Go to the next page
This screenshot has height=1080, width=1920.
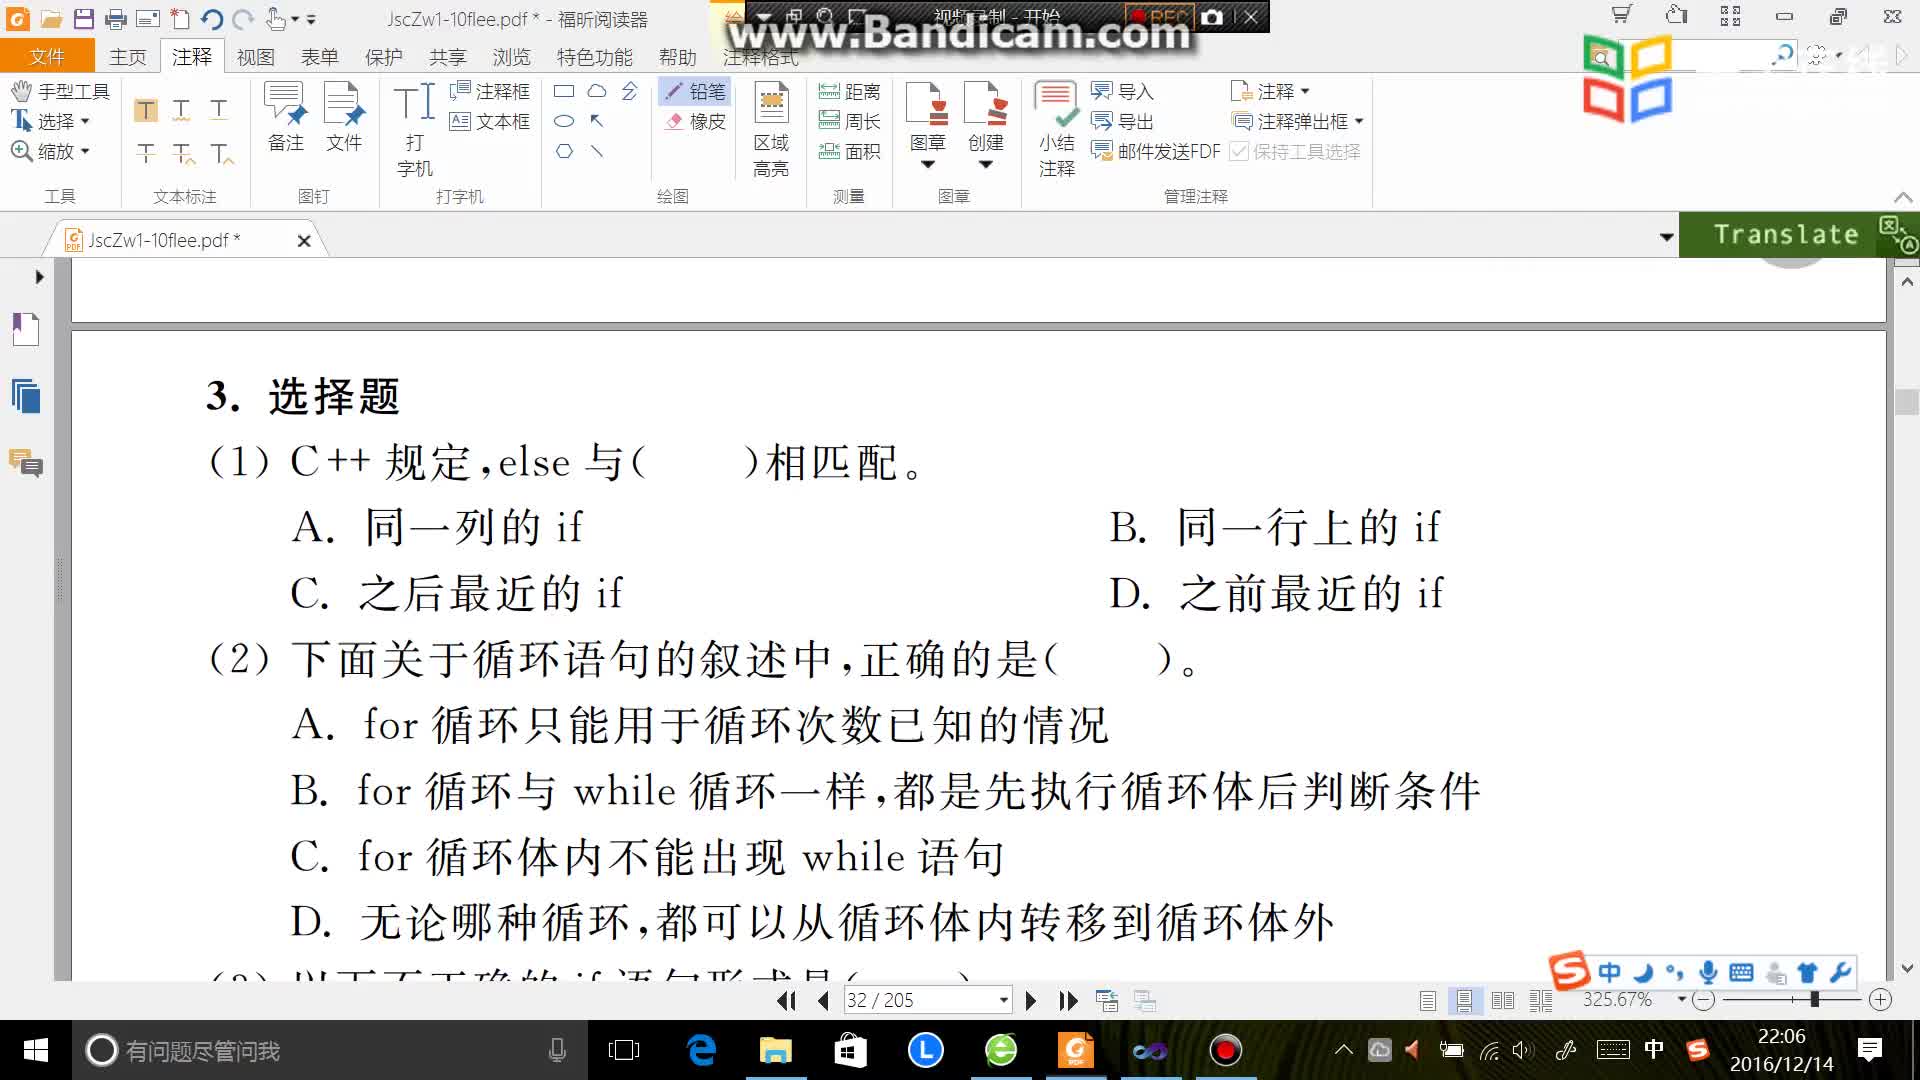1031,1001
